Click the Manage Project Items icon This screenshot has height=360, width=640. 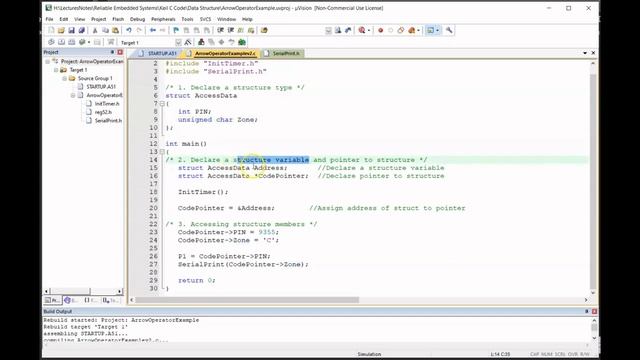(201, 42)
